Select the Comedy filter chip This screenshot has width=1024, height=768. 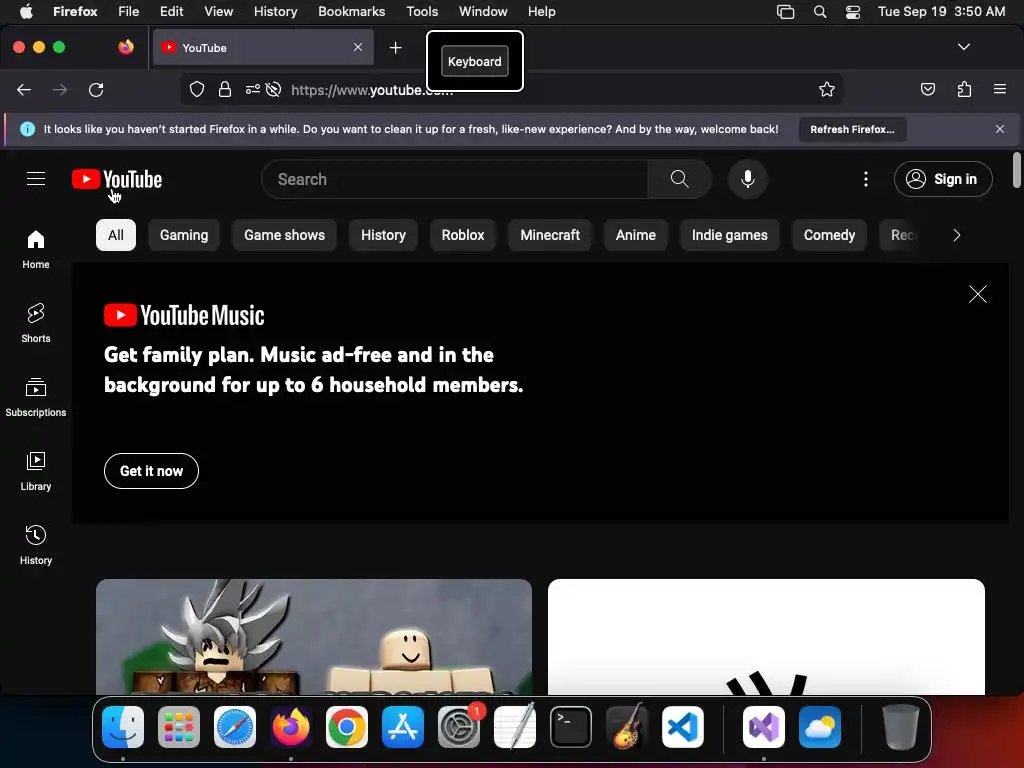click(829, 235)
